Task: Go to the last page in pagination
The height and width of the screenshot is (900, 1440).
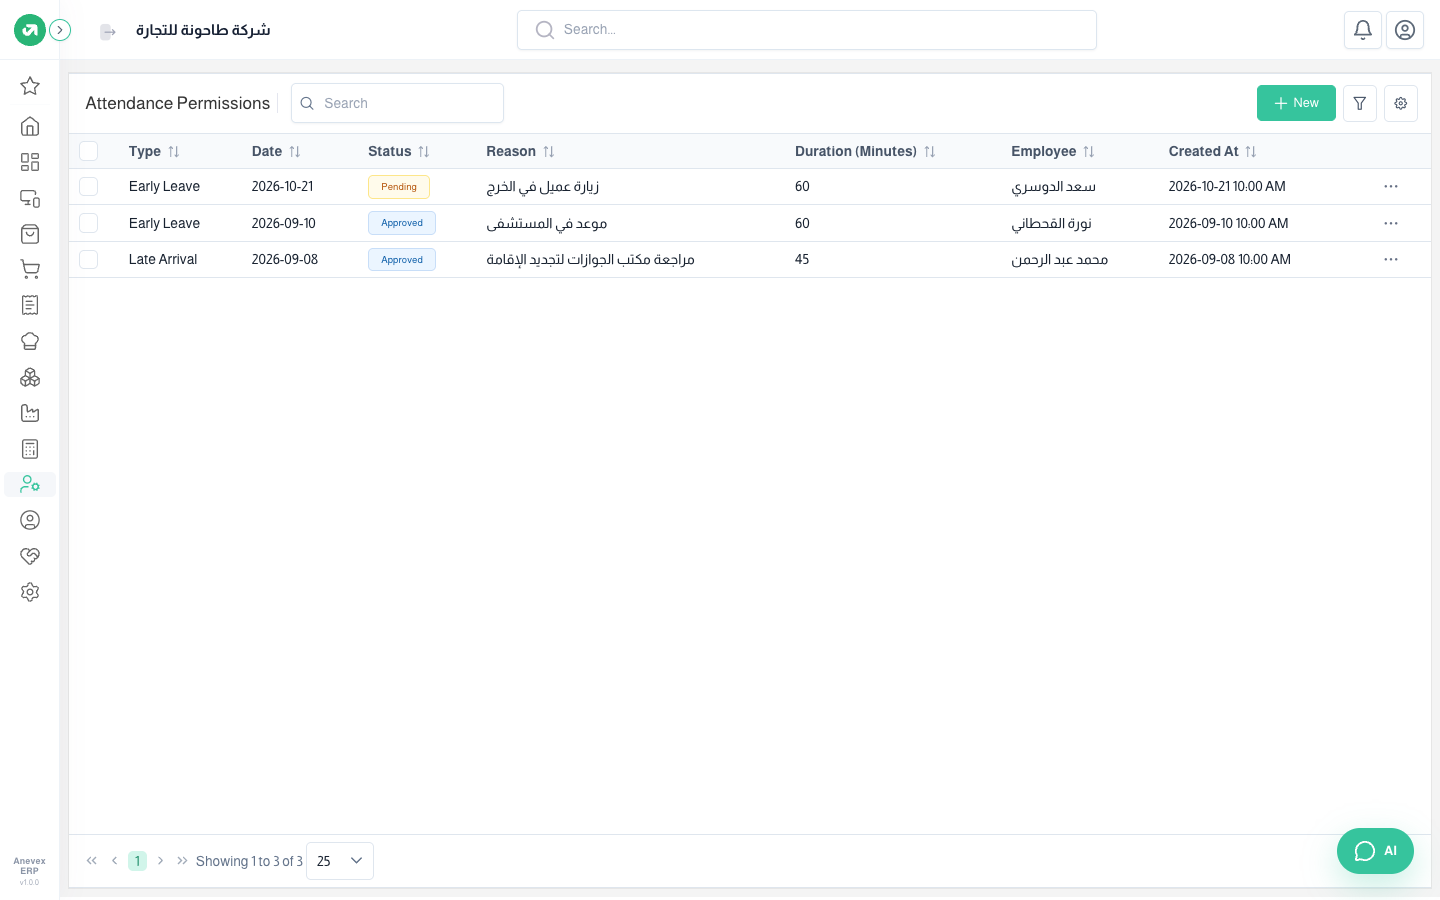Action: (x=182, y=861)
